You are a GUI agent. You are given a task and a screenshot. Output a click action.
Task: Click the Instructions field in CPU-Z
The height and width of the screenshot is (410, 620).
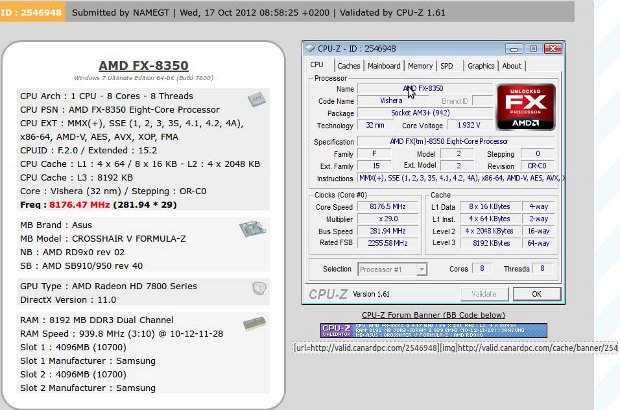click(461, 178)
